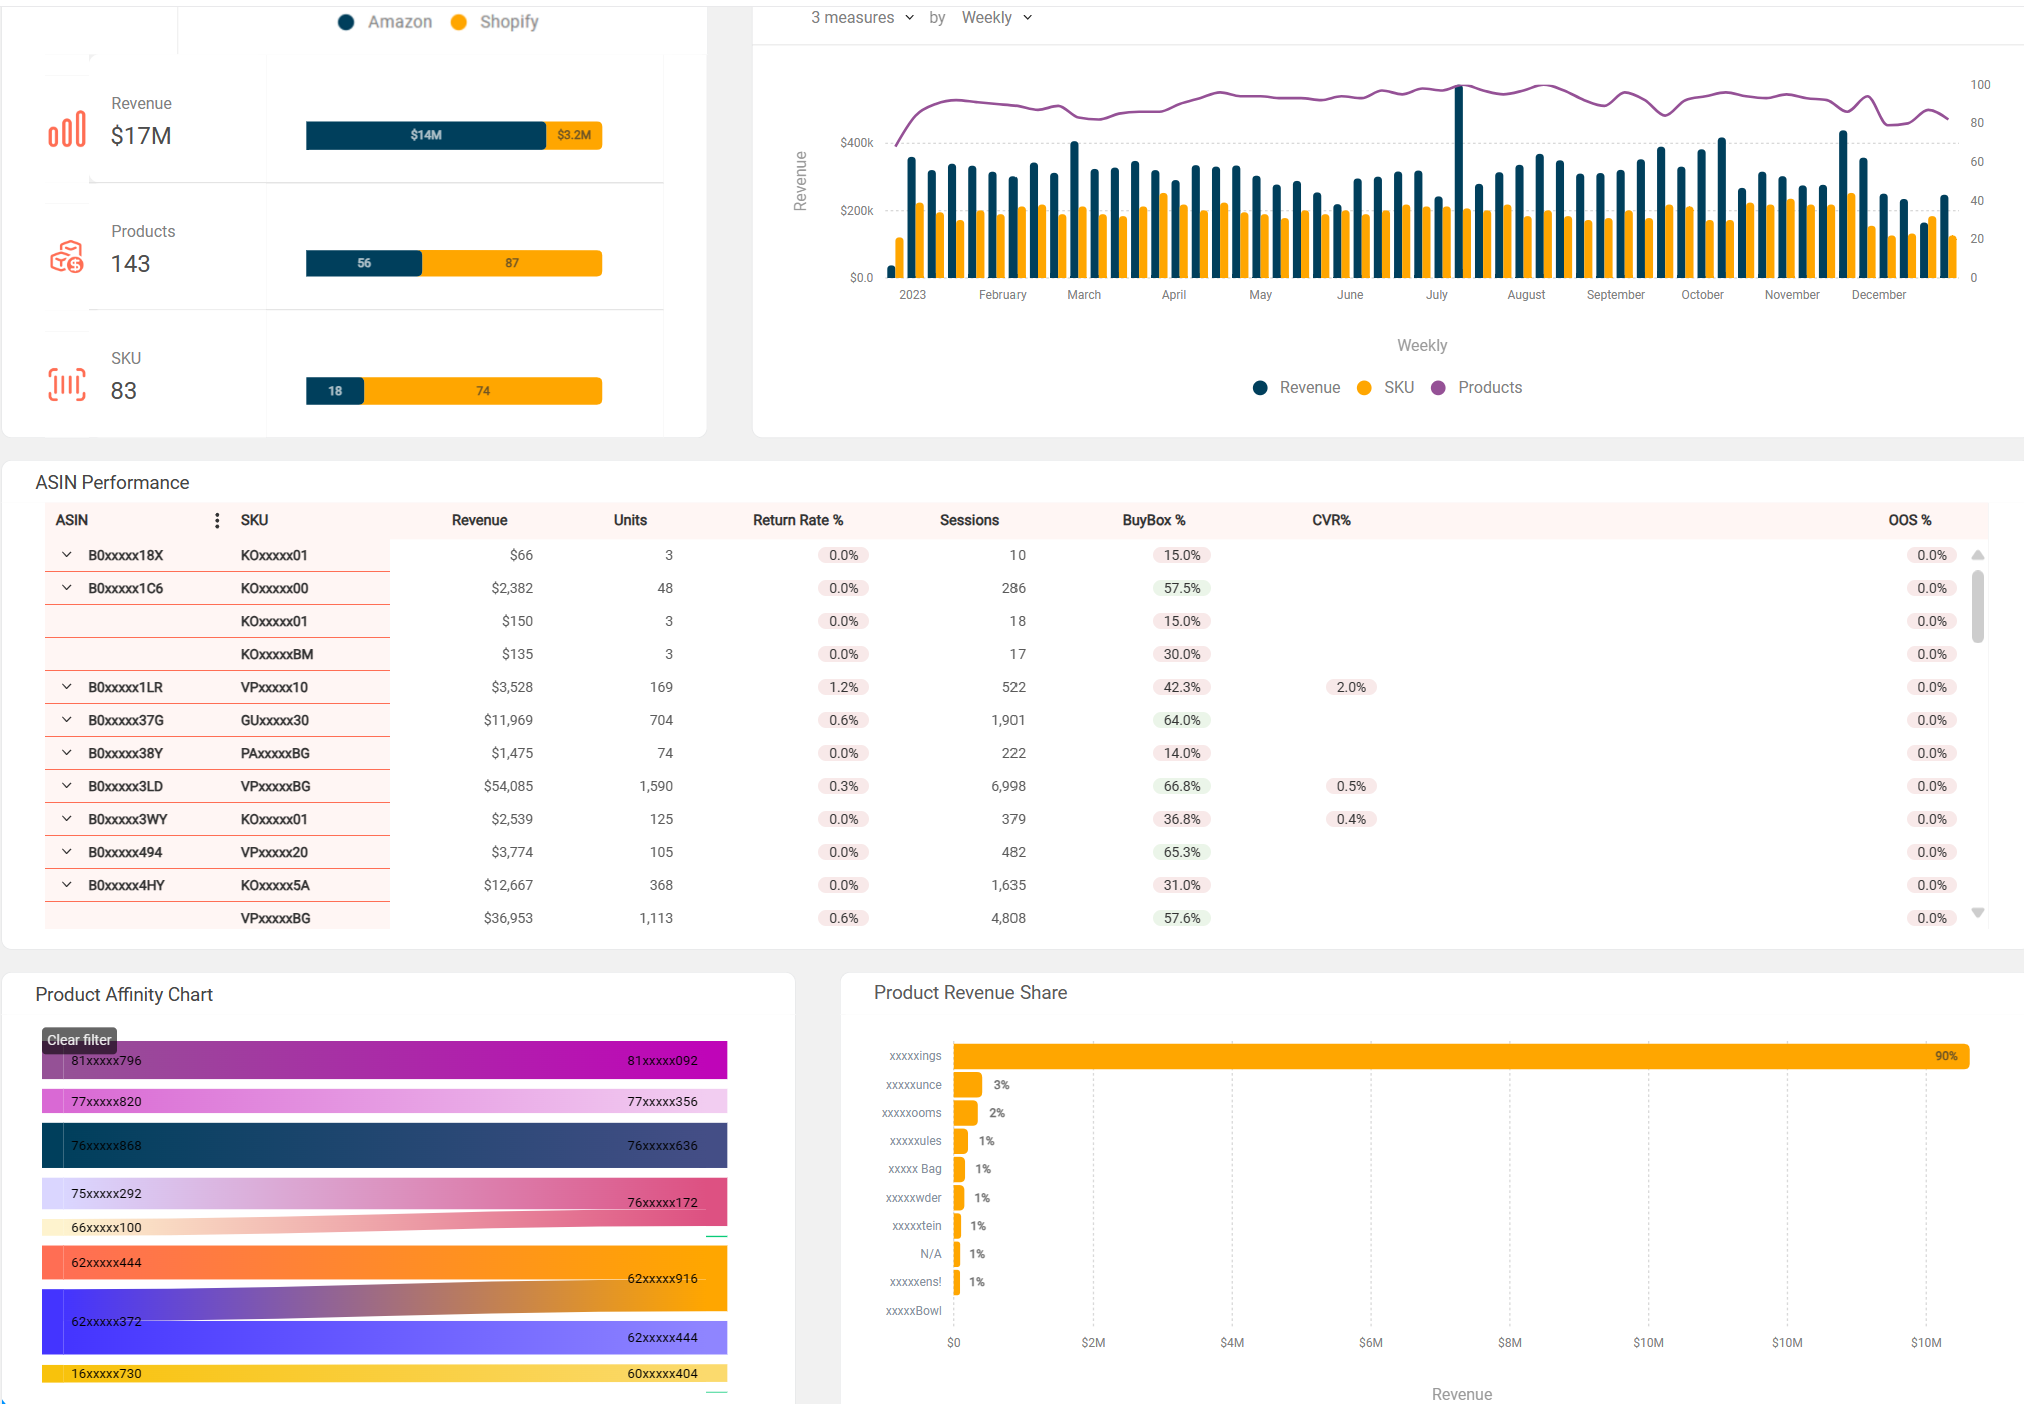
Task: Sort by BuyBox % column header
Action: [1153, 520]
